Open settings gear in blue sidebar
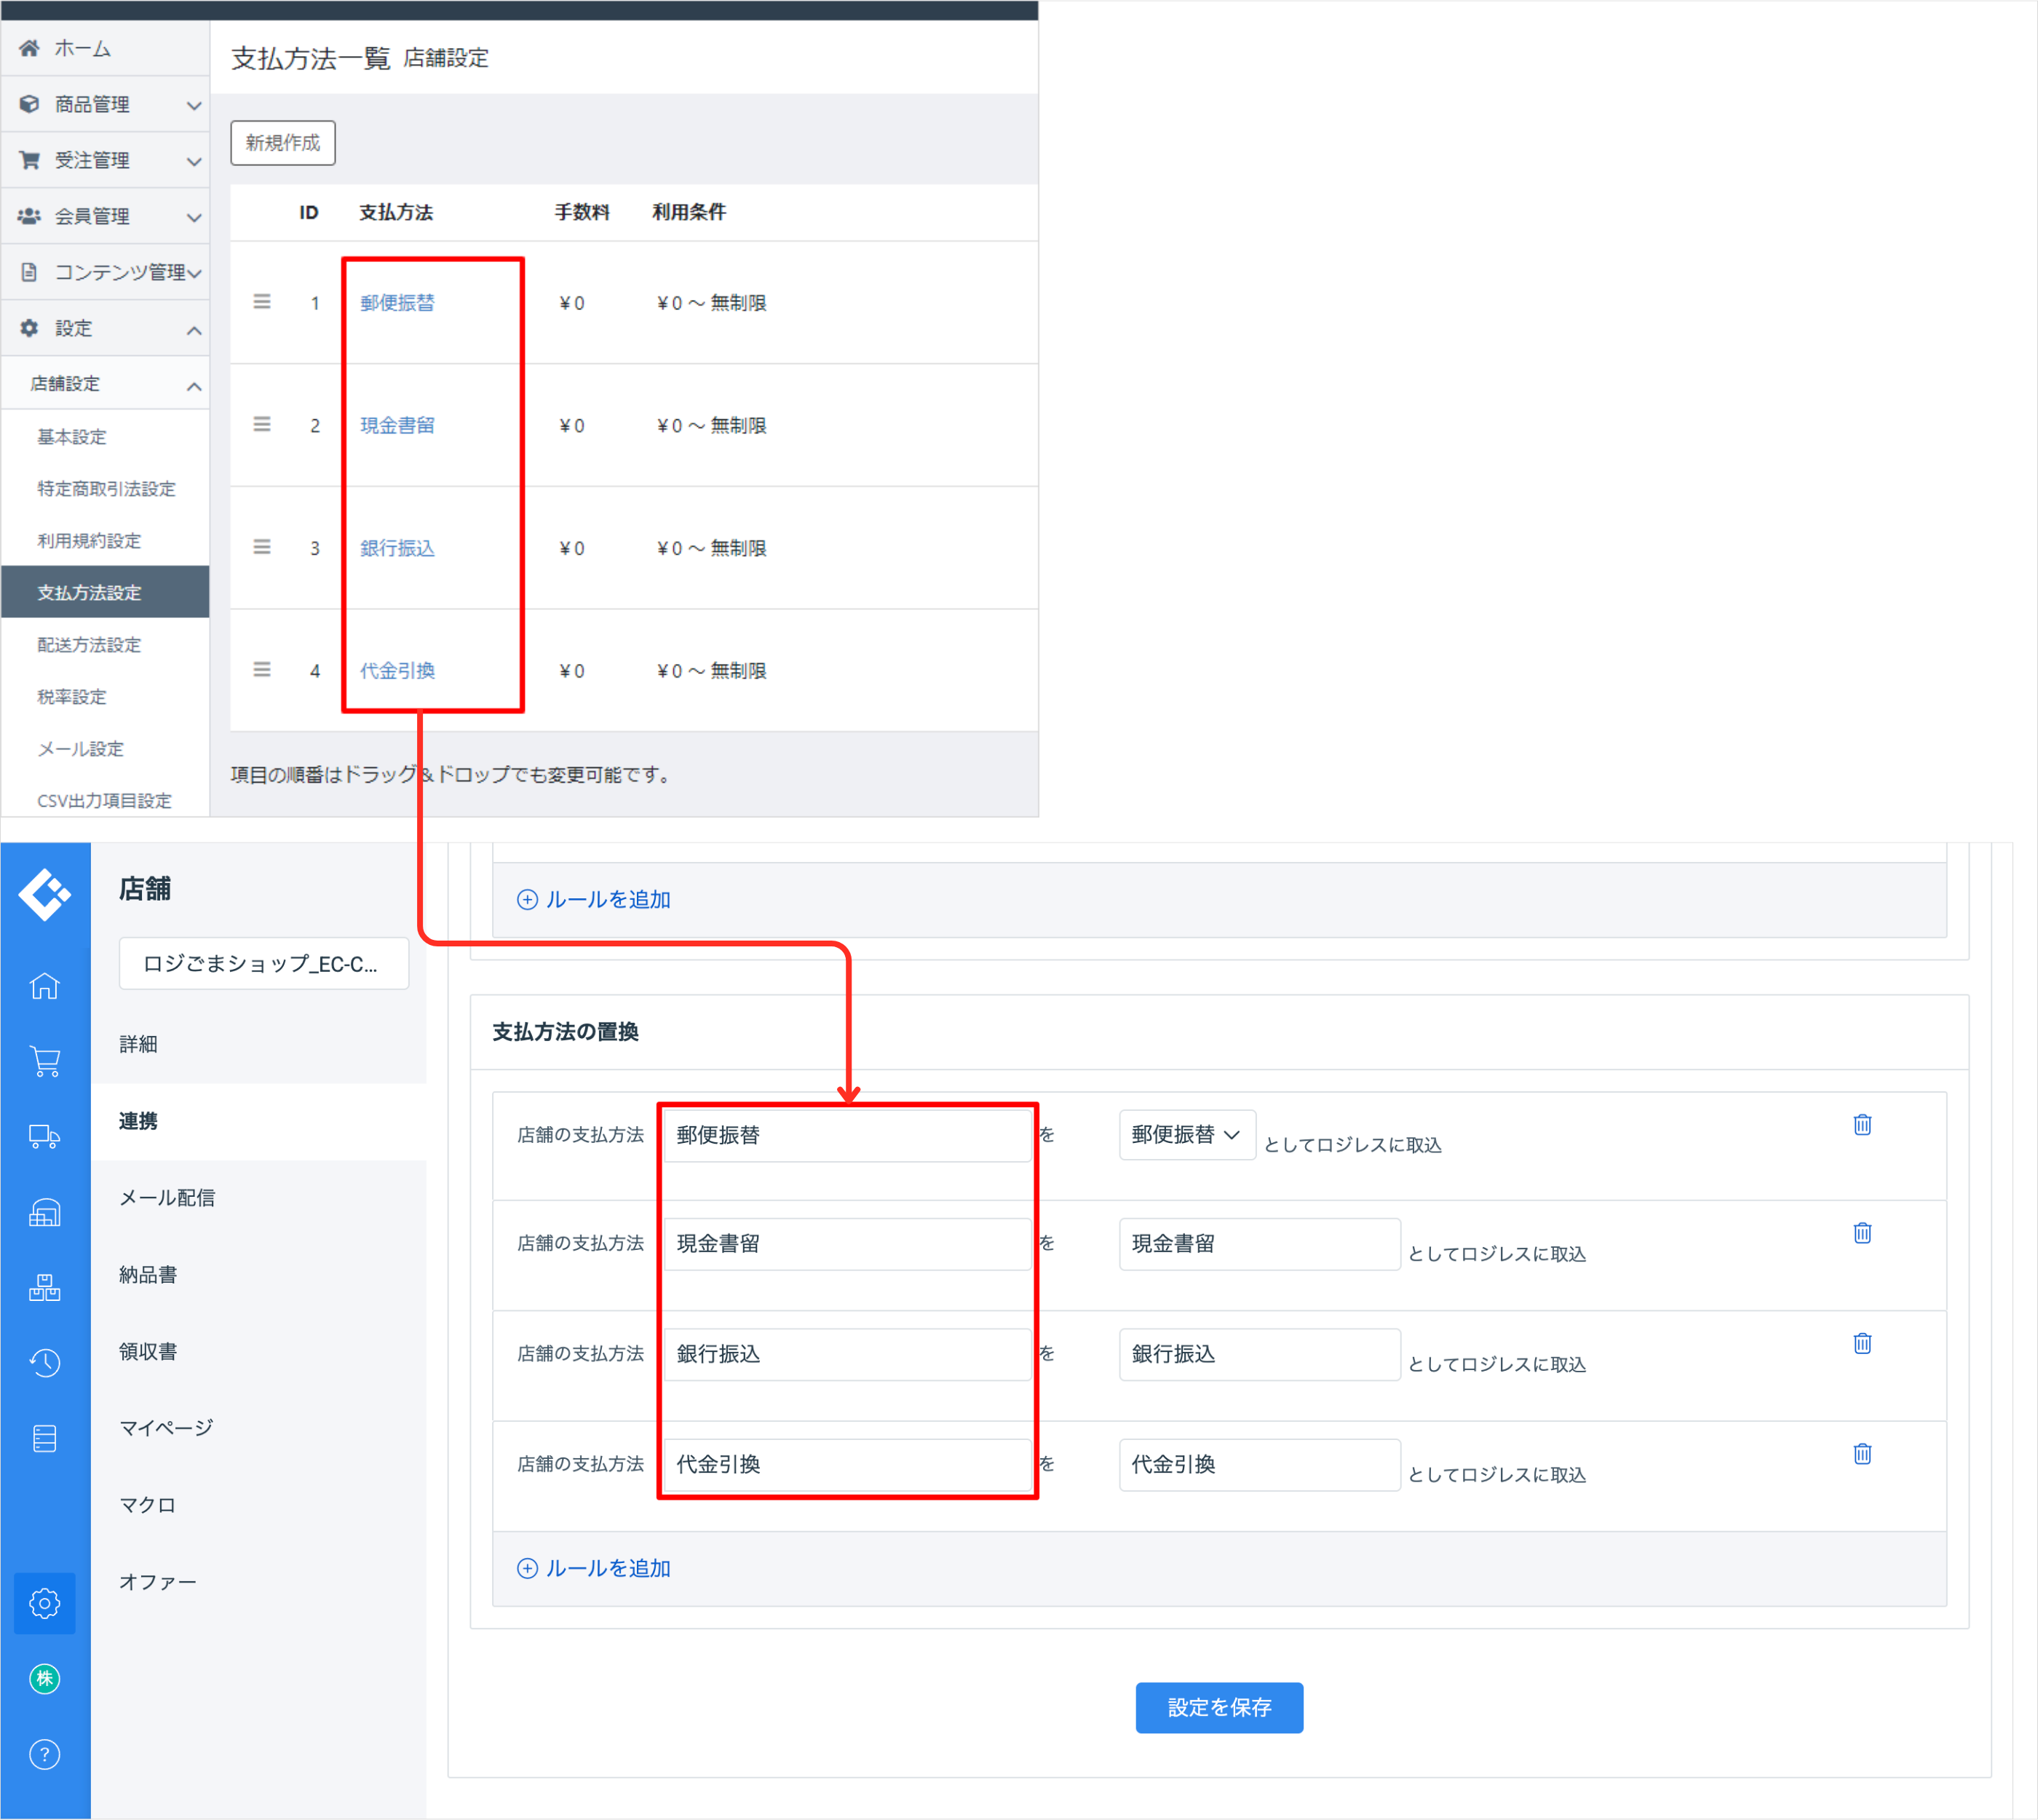The image size is (2038, 1820). (x=44, y=1603)
